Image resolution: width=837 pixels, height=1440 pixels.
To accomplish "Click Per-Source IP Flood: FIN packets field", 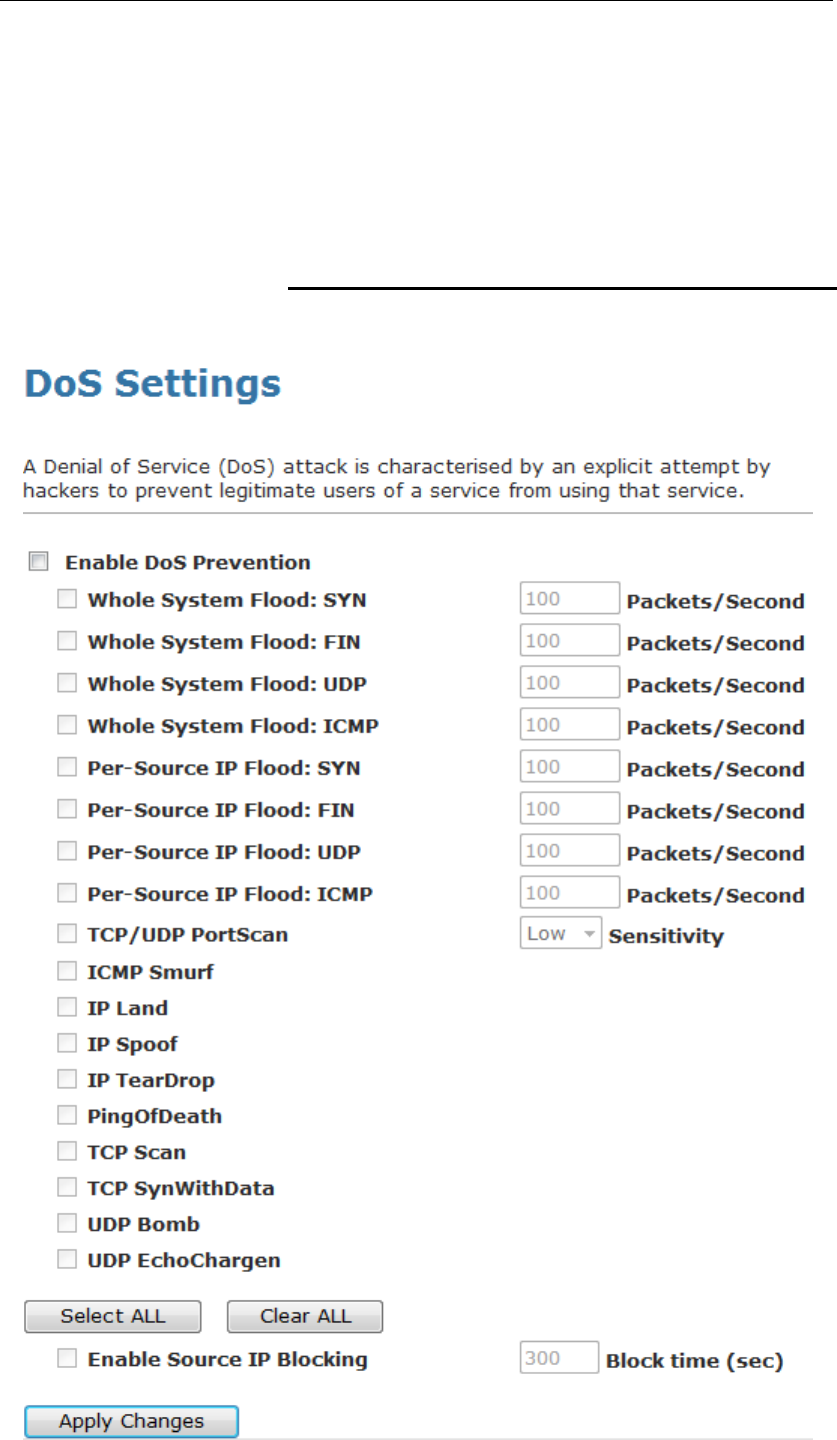I will [x=569, y=810].
